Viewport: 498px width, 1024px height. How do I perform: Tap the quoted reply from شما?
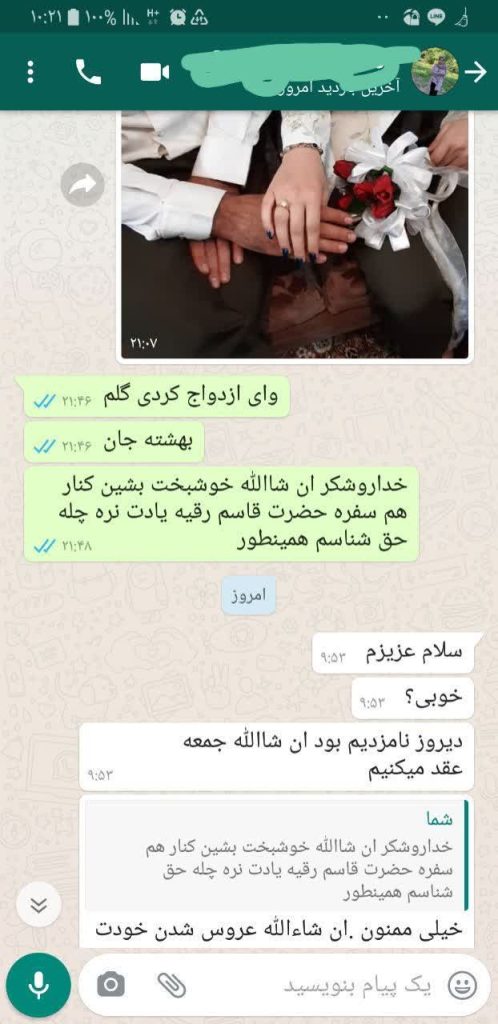pyautogui.click(x=277, y=856)
